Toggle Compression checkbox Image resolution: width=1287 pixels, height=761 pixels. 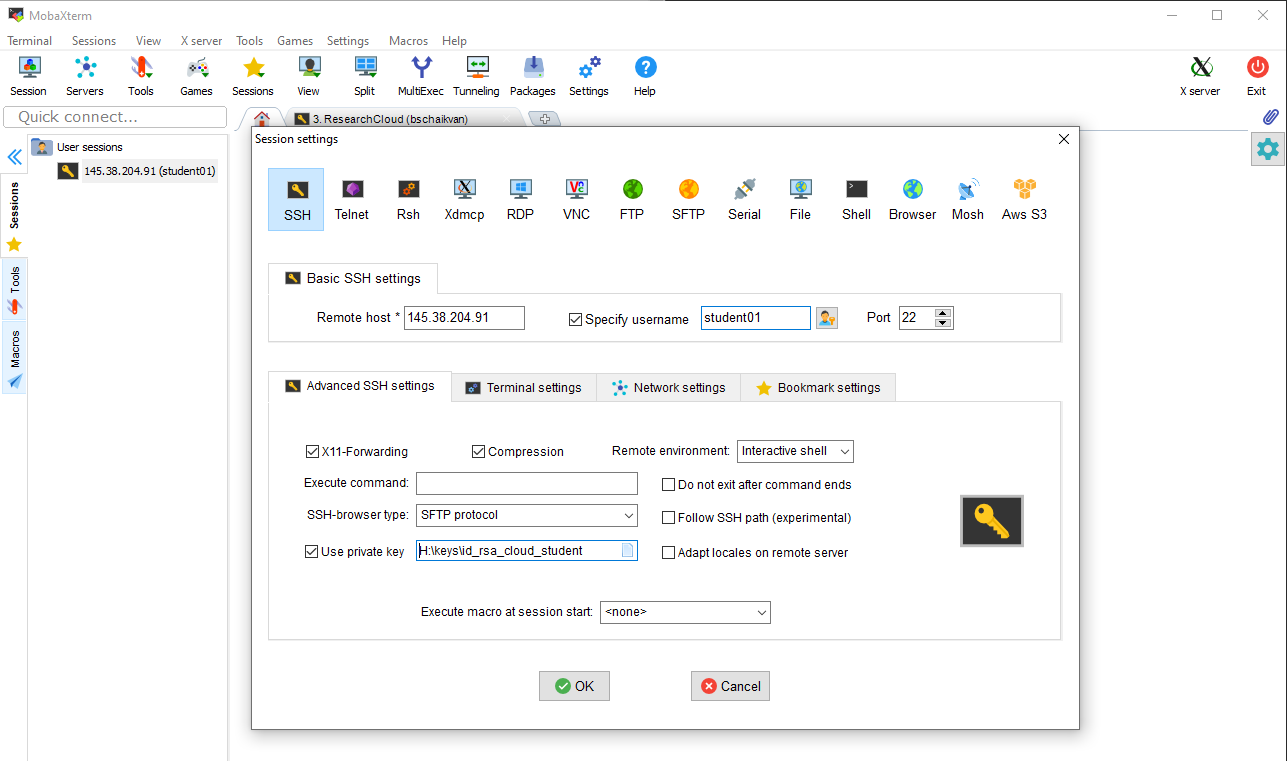coord(479,452)
